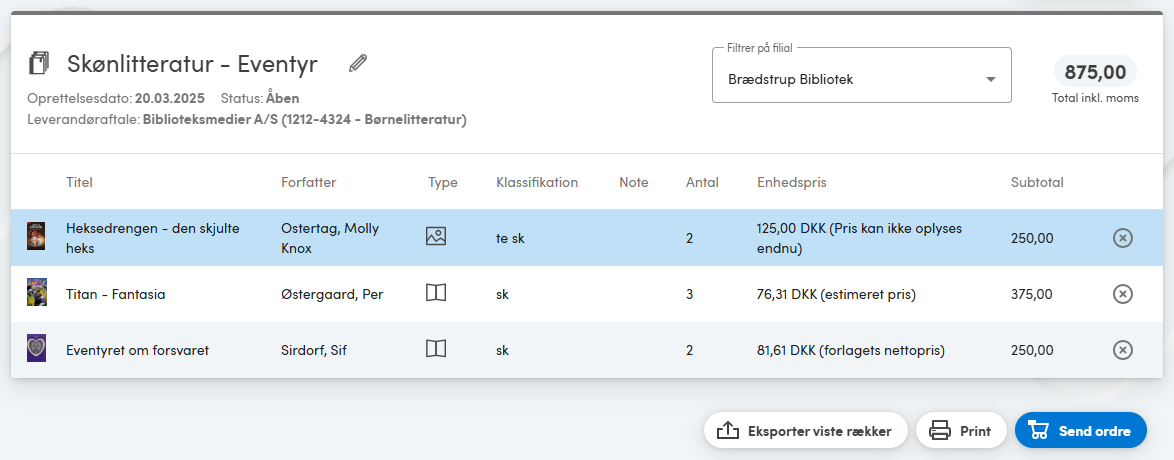Click book type icon for Eventyret om forsvaret
The image size is (1174, 460).
pos(436,348)
